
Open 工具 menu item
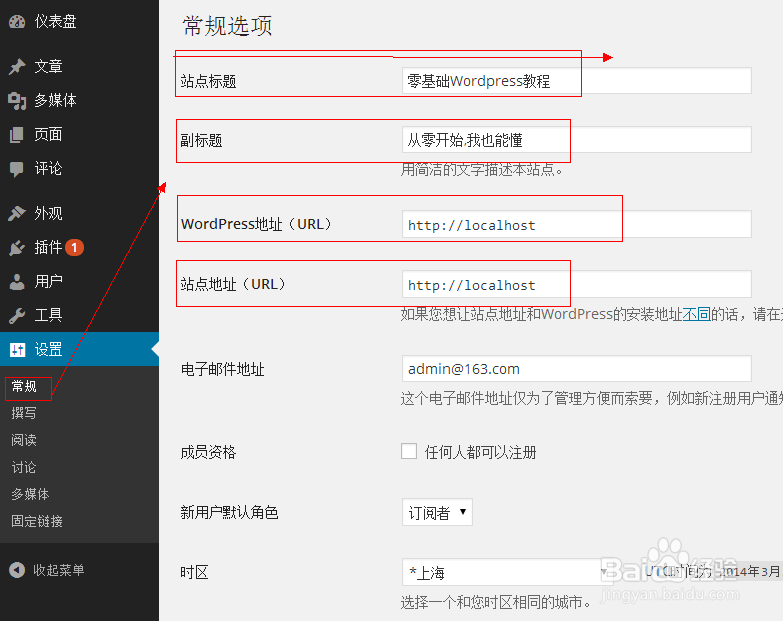(x=48, y=315)
